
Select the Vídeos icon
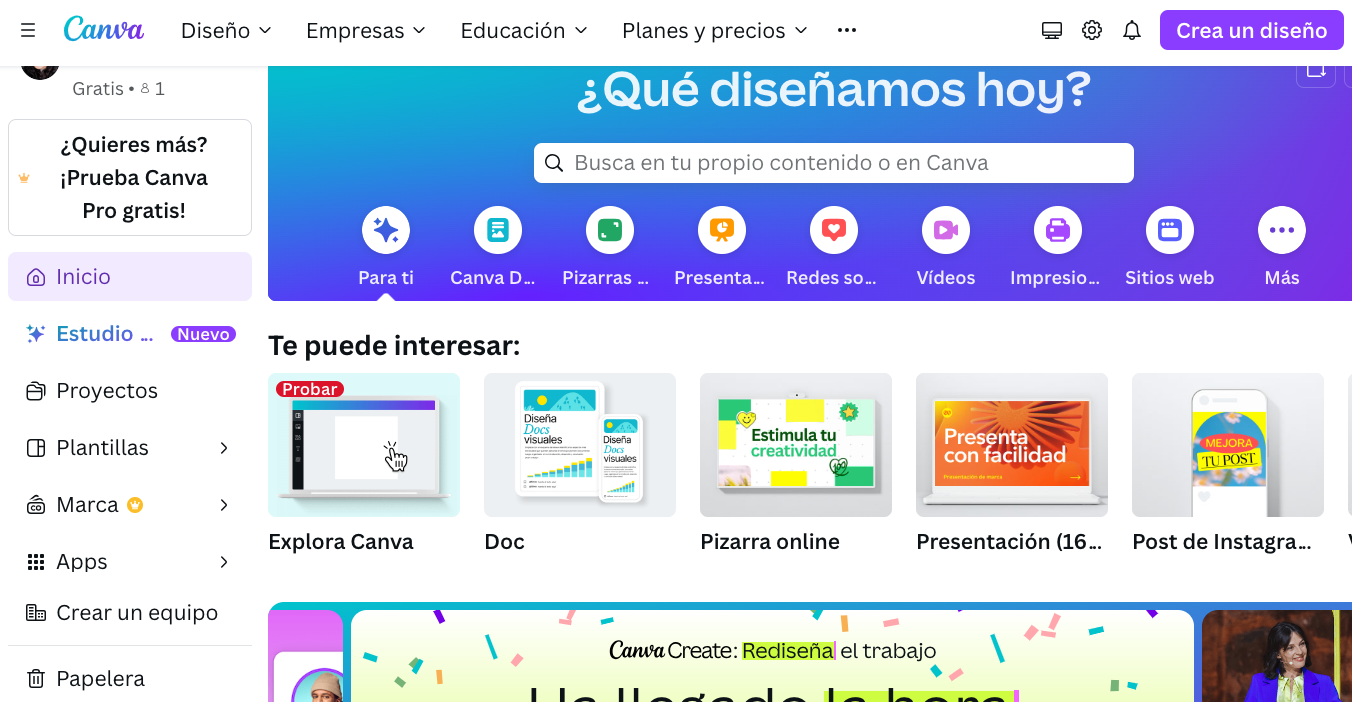coord(946,230)
